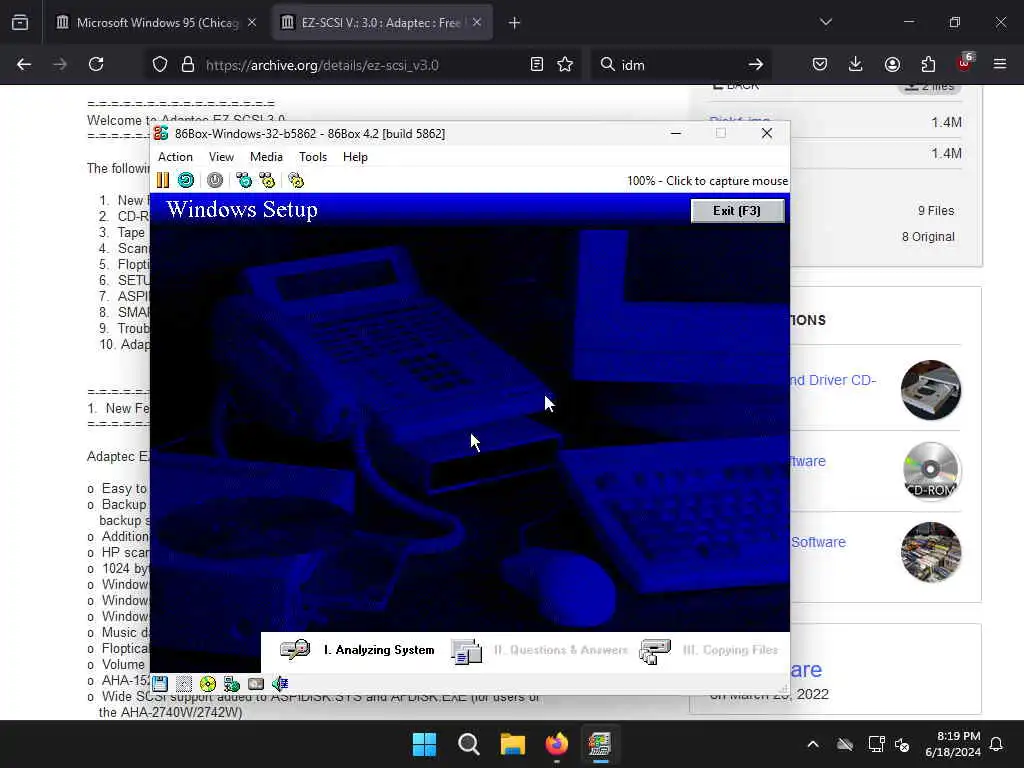Viewport: 1024px width, 768px height.
Task: Click the 9 Files text
Action: point(936,211)
